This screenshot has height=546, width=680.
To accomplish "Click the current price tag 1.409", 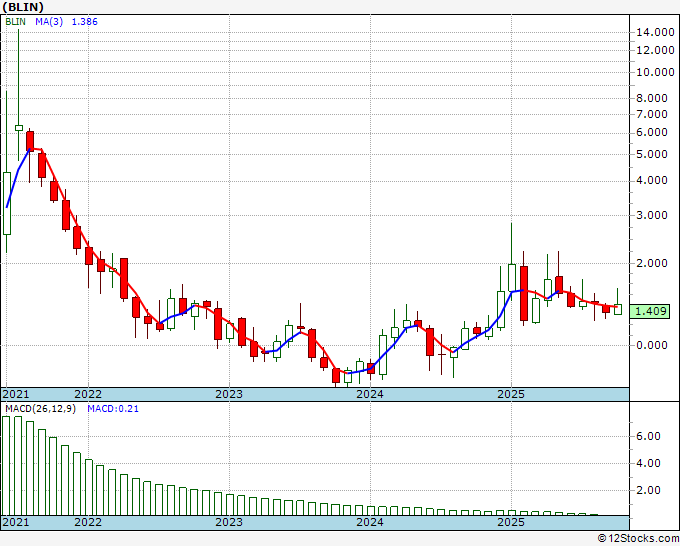I will point(652,311).
